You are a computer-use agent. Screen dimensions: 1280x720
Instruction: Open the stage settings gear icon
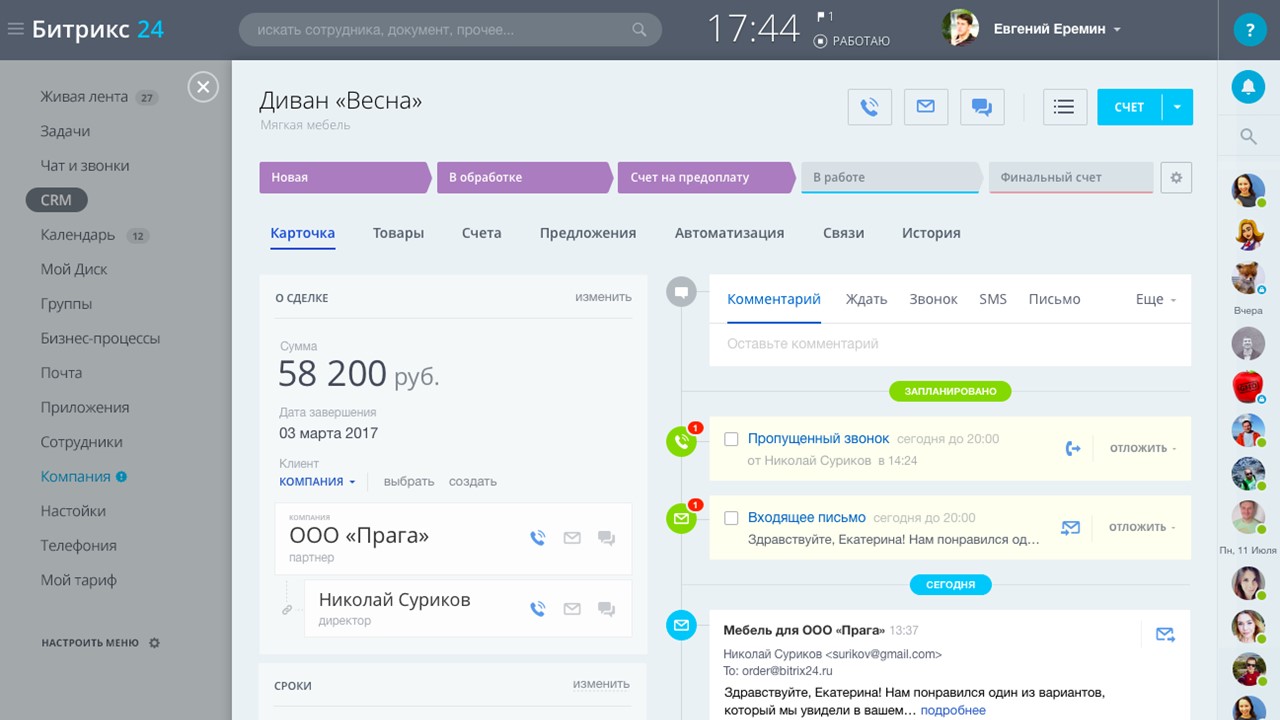(1176, 177)
